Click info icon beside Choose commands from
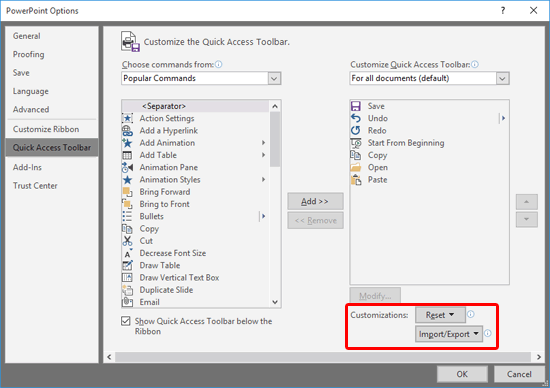The height and width of the screenshot is (388, 550). pos(219,64)
